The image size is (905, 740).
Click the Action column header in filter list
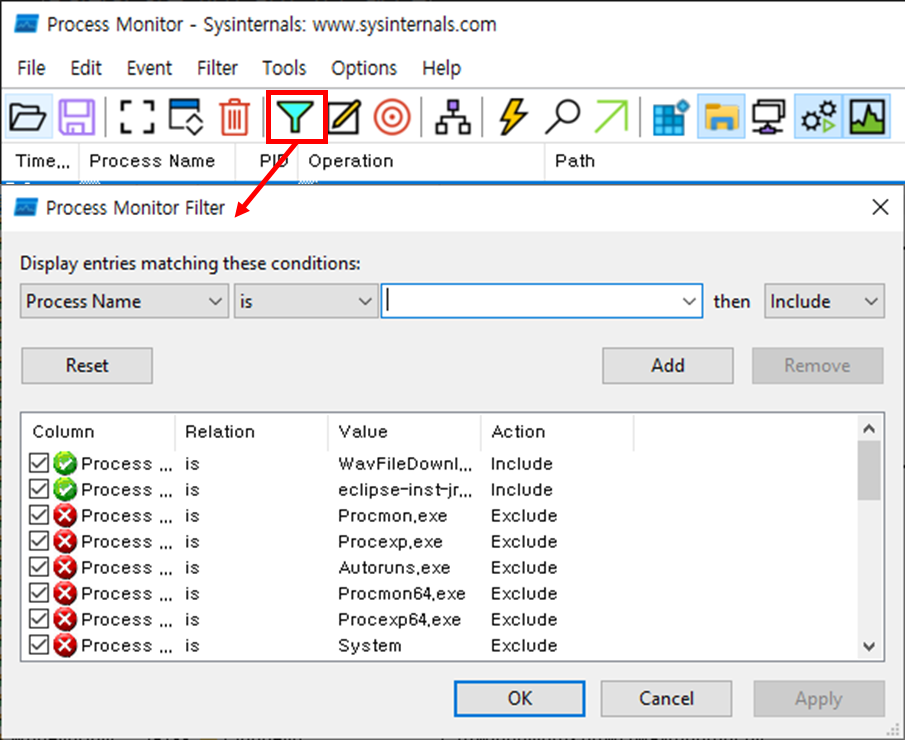(x=557, y=432)
